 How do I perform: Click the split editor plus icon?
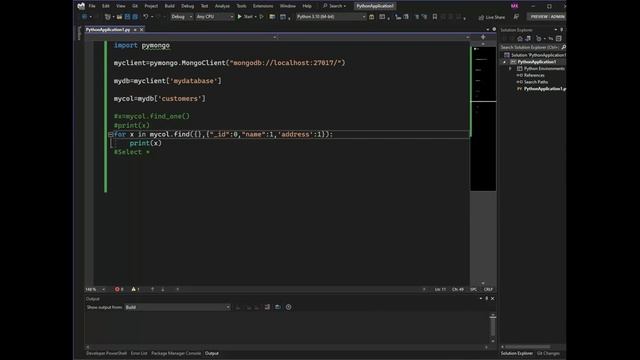pos(483,37)
